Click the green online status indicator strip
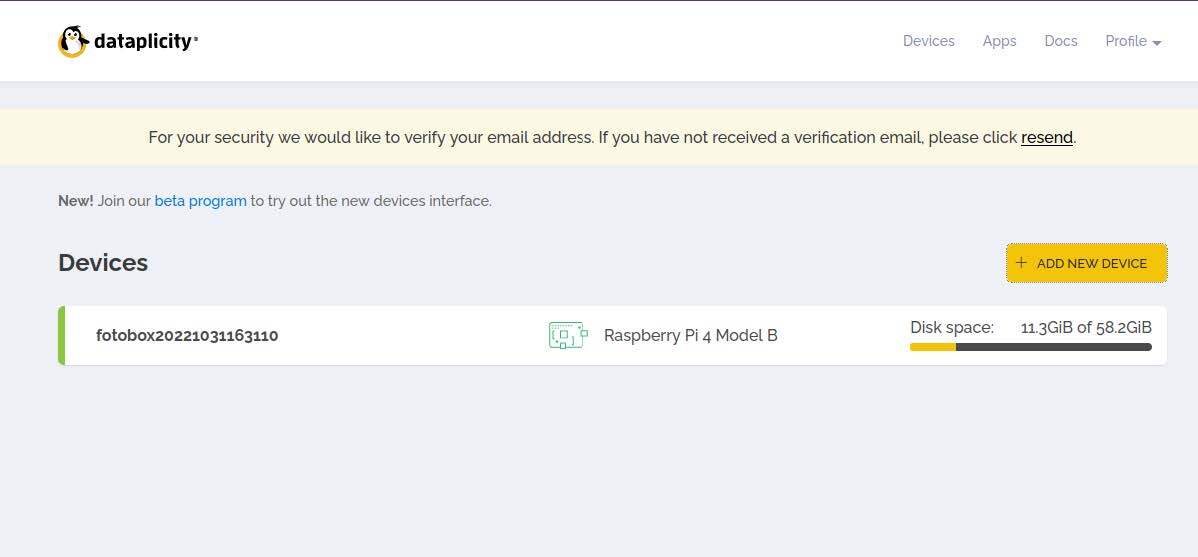Screen dimensions: 1198x557 61,335
